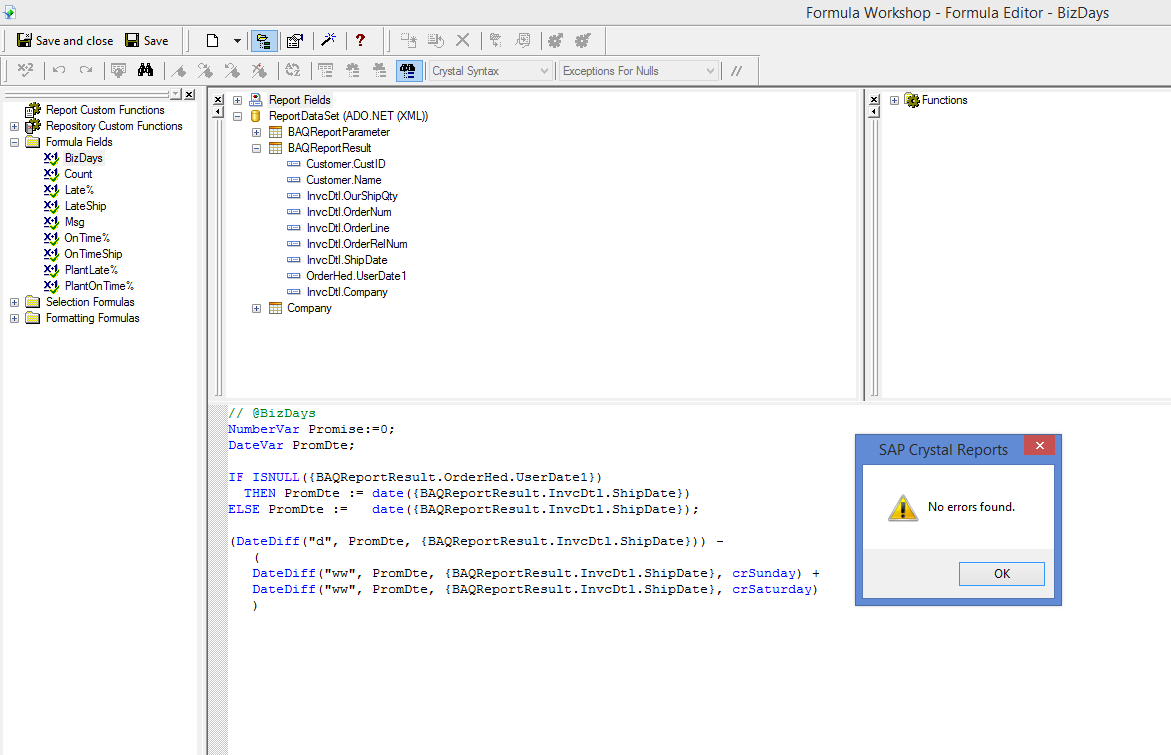Viewport: 1171px width, 755px height.
Task: Expand the Selection Formulas folder
Action: coord(14,302)
